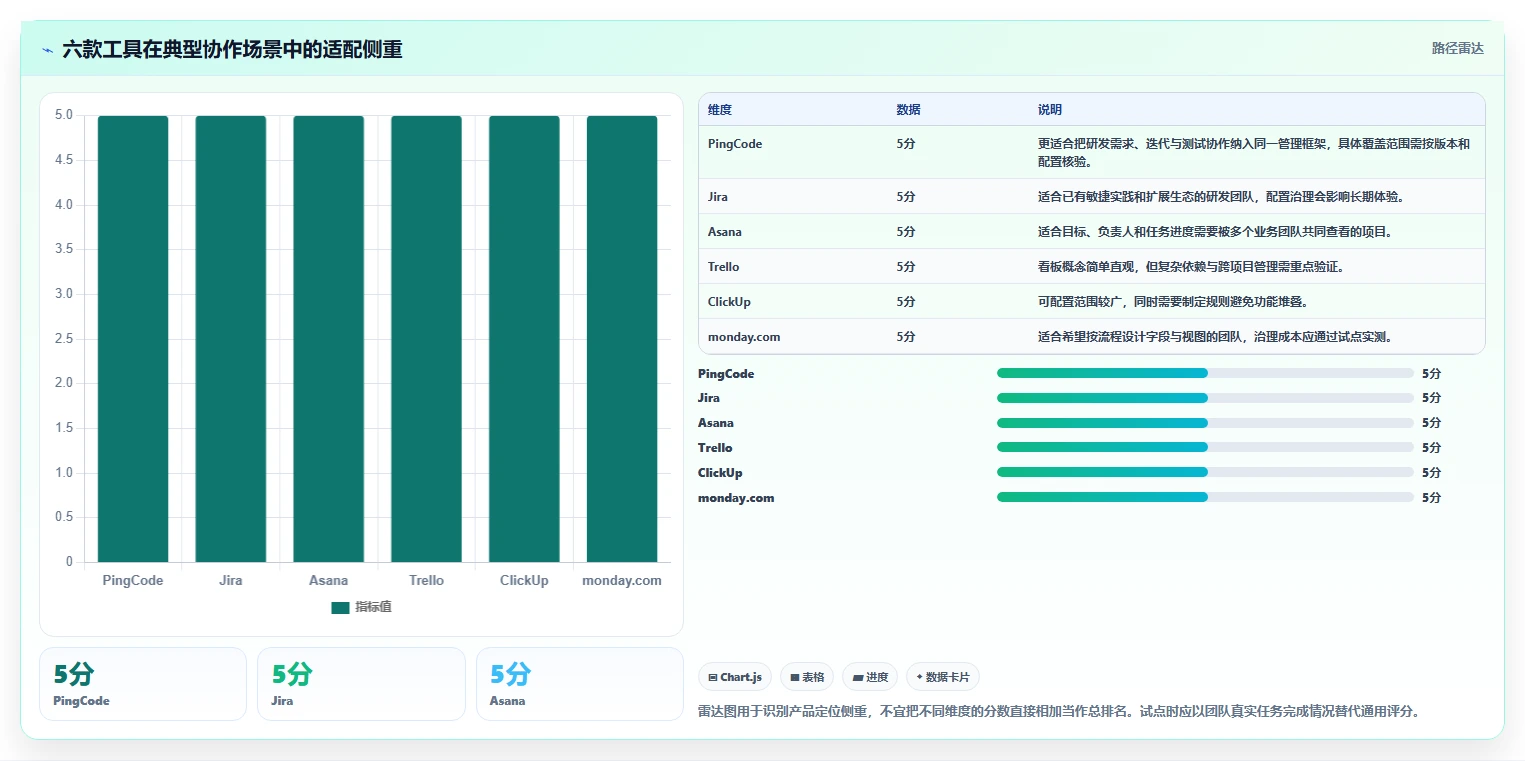Click the 2.5 tick on the y-axis
Image resolution: width=1525 pixels, height=761 pixels.
pyautogui.click(x=64, y=339)
